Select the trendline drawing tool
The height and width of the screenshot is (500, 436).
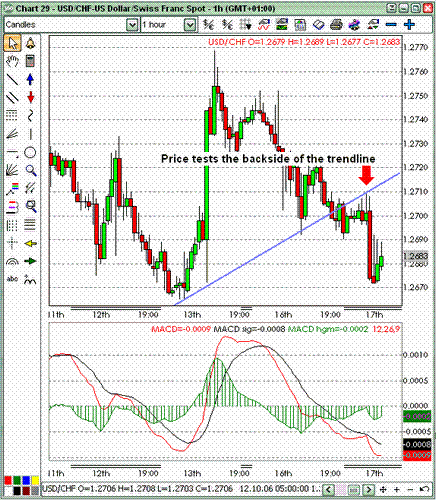point(12,79)
